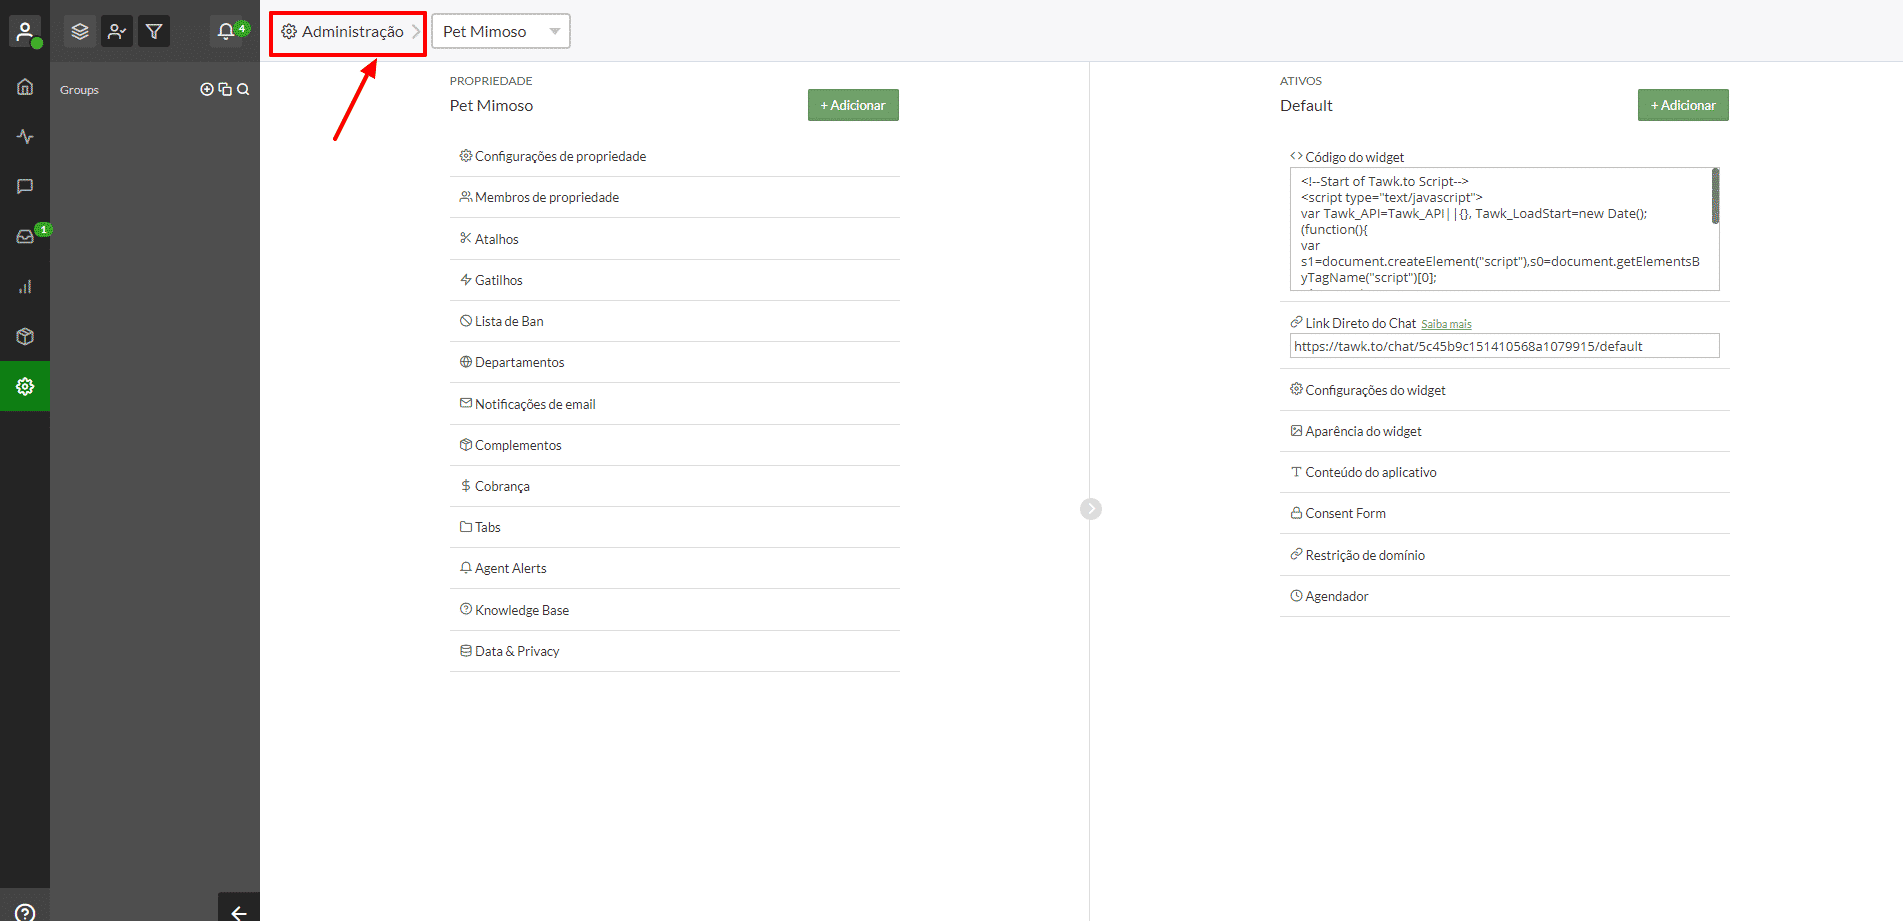
Task: Select the Monitoring pulse icon in sidebar
Action: coord(25,136)
